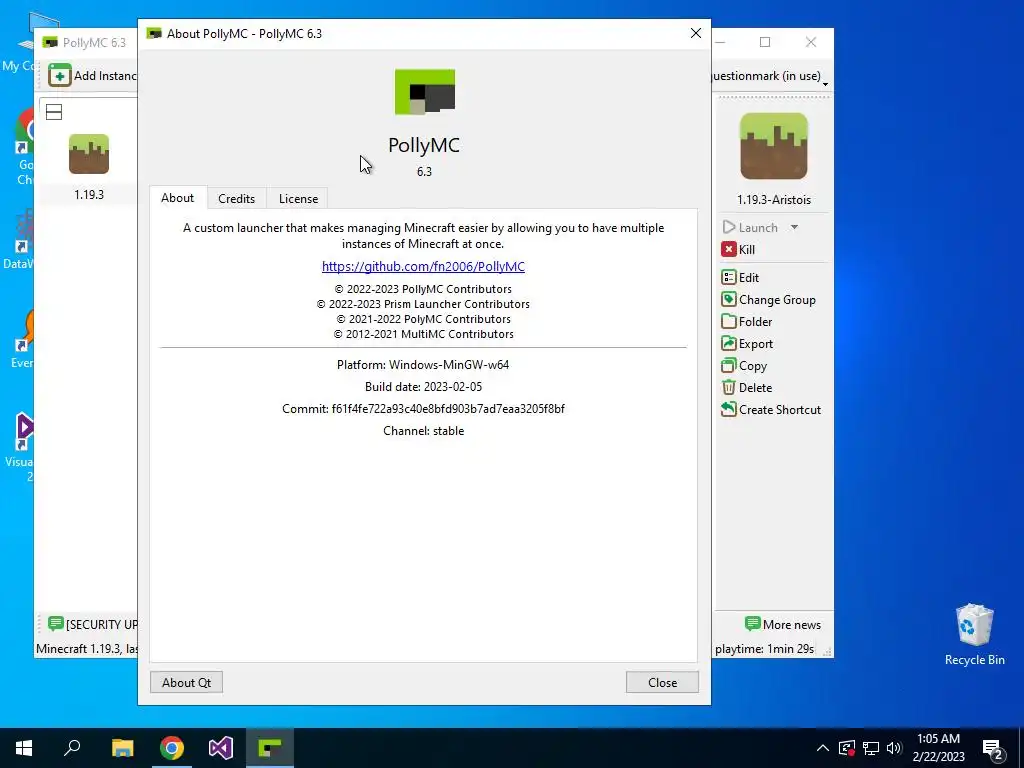Click Change Group in the sidebar

pyautogui.click(x=769, y=300)
